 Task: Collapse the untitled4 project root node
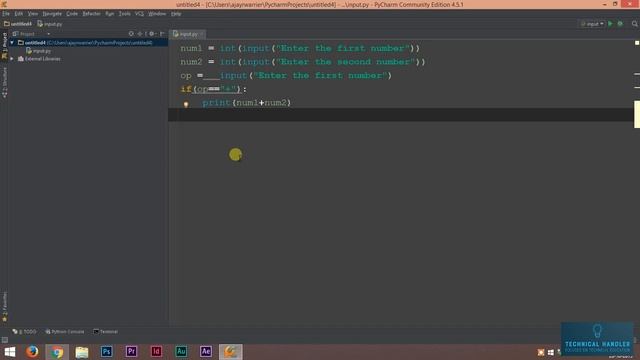pos(12,42)
